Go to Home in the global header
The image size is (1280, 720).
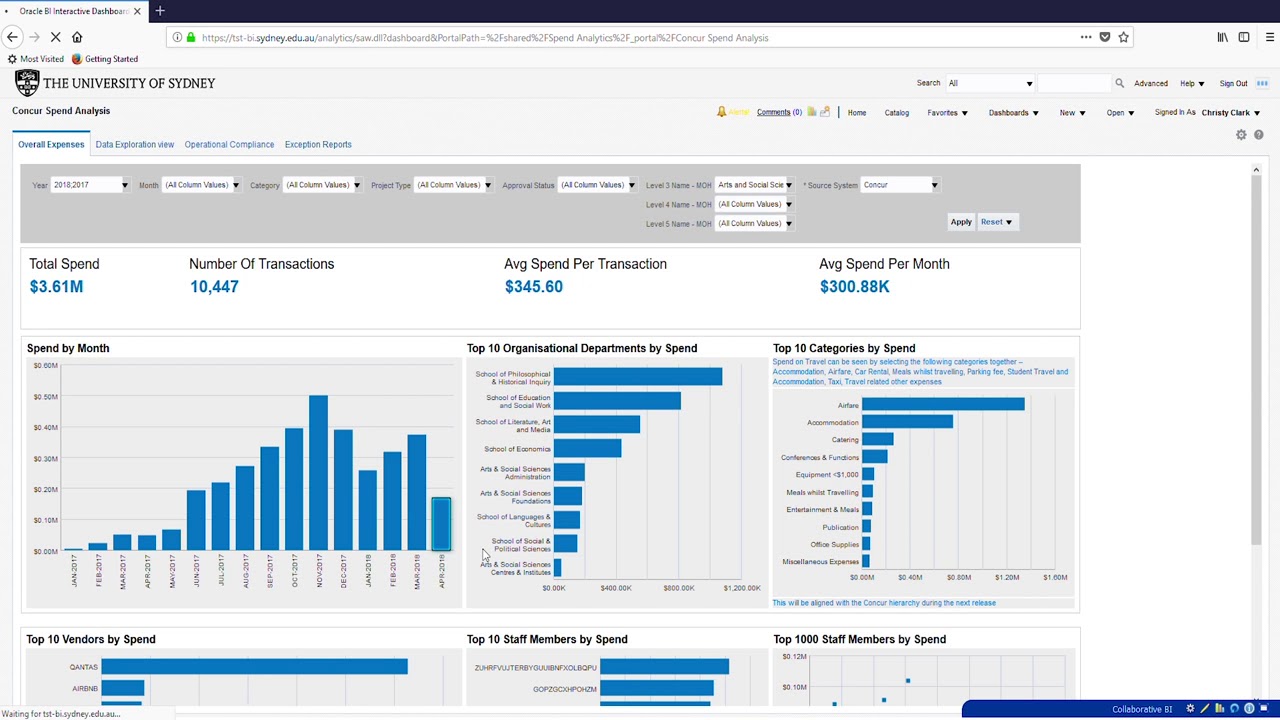coord(857,113)
